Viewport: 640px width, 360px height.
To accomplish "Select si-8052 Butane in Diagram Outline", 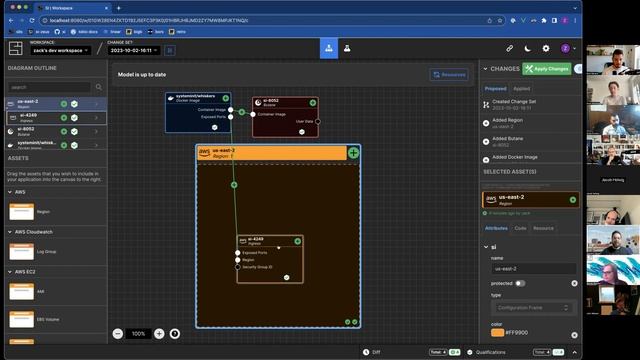I will [x=56, y=131].
